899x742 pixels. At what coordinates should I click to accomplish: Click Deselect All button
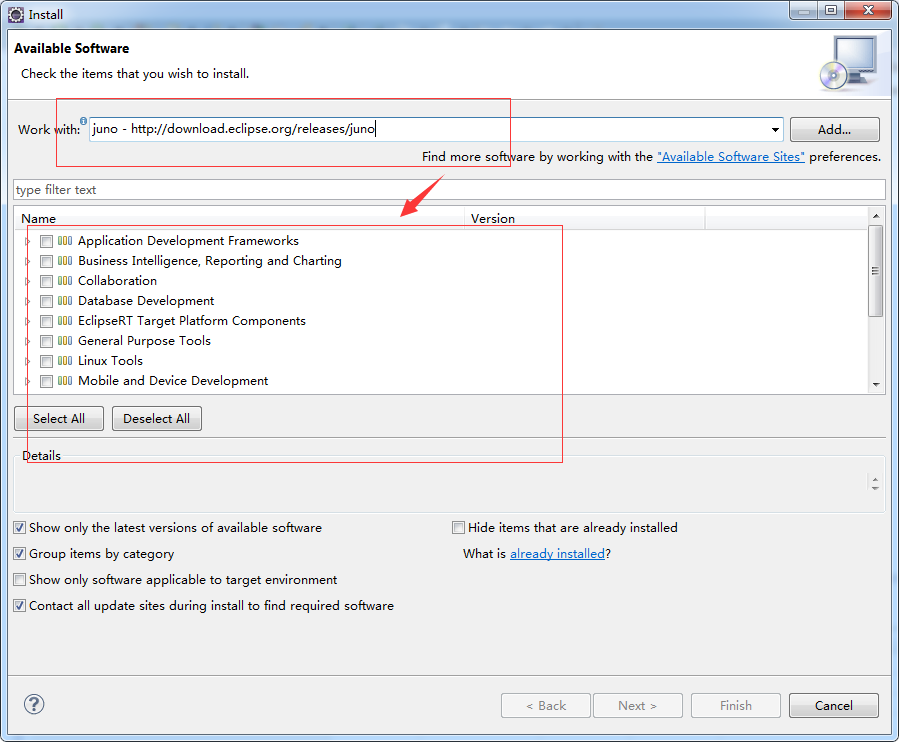point(157,419)
